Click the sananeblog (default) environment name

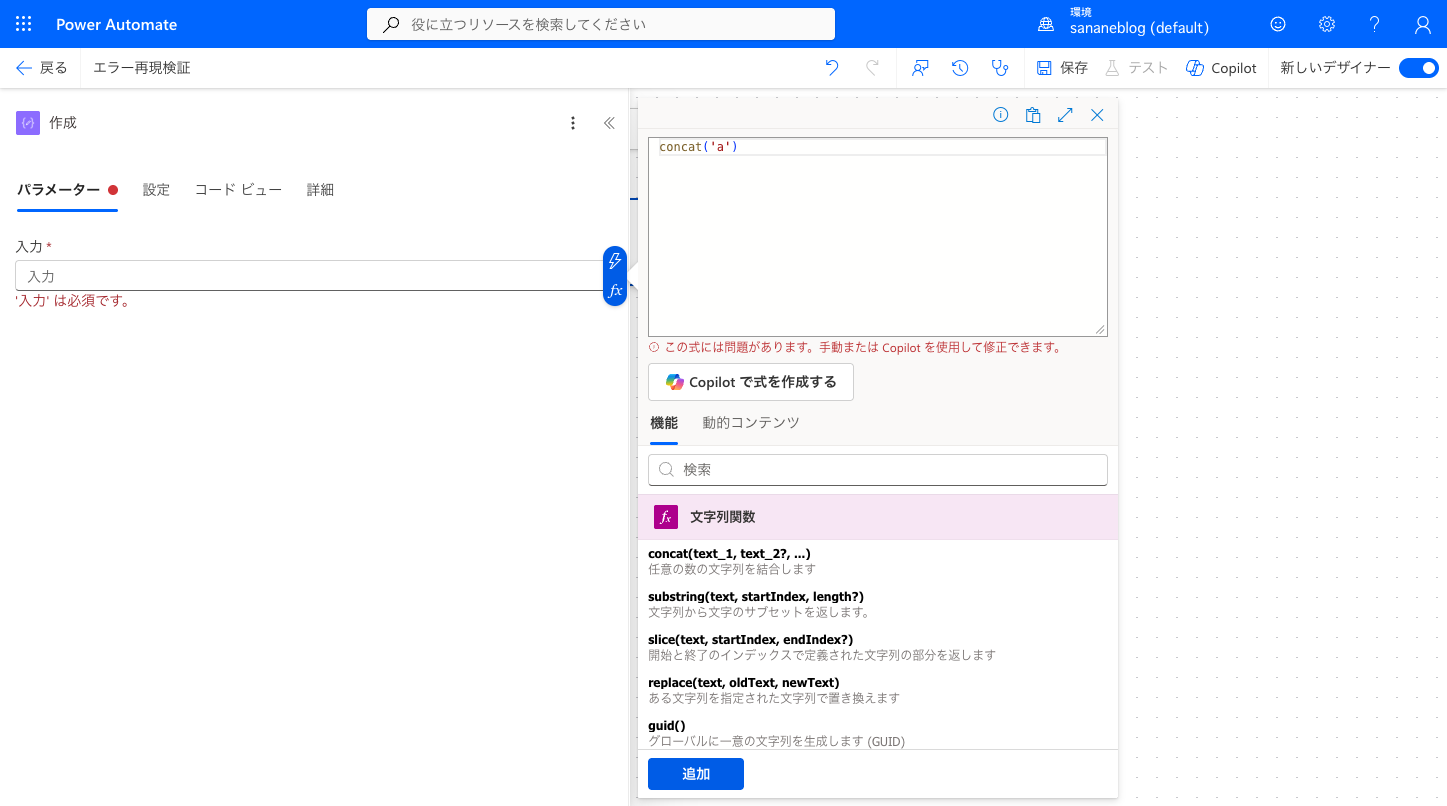point(1139,29)
